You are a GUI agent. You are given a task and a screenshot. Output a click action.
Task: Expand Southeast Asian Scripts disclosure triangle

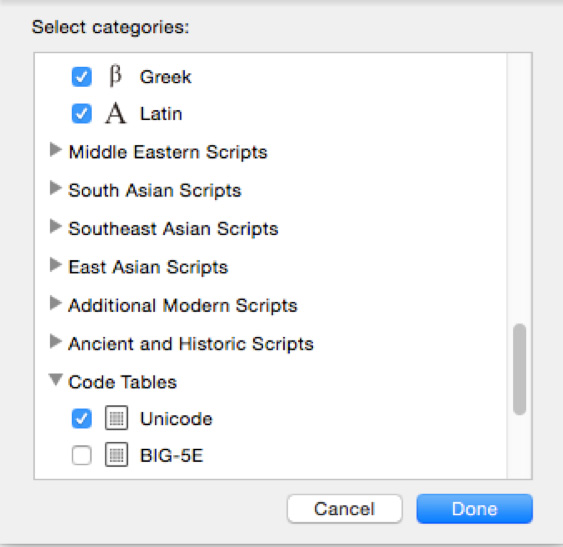pos(55,227)
